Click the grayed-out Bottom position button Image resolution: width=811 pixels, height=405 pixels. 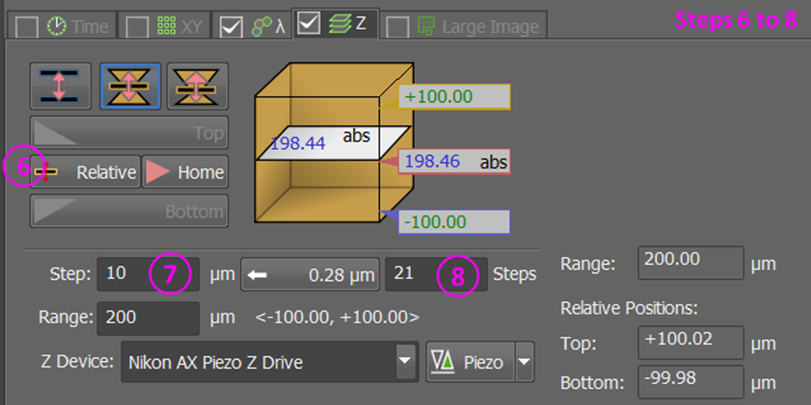(x=128, y=212)
